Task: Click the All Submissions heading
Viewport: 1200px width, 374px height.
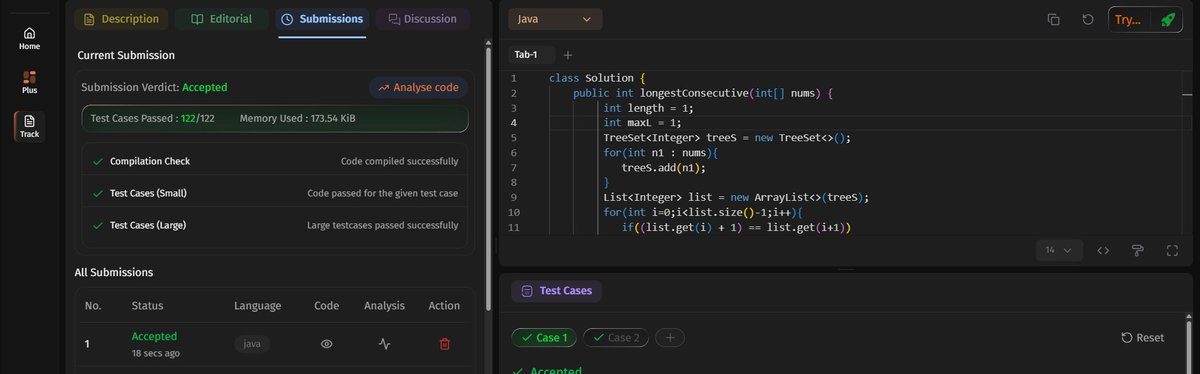Action: click(x=114, y=272)
